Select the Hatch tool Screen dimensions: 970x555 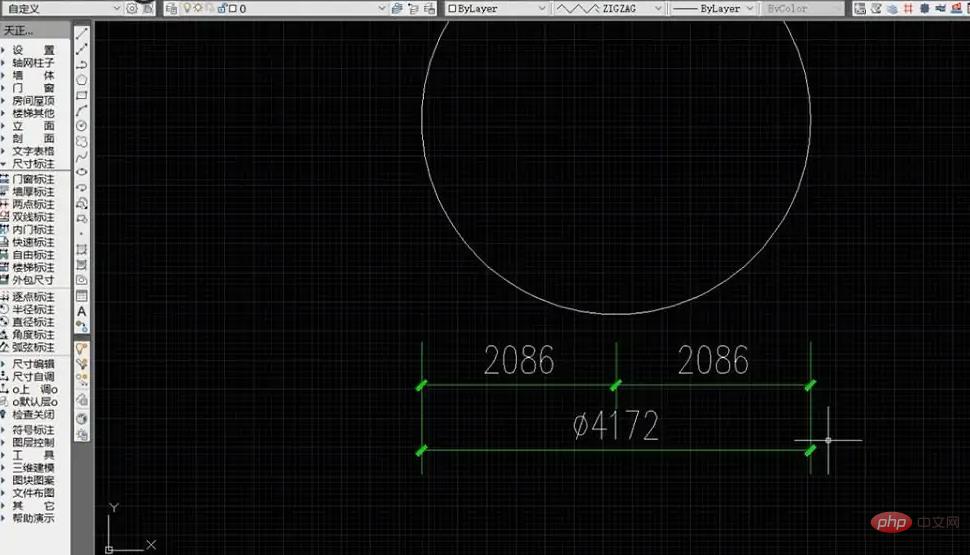point(81,249)
